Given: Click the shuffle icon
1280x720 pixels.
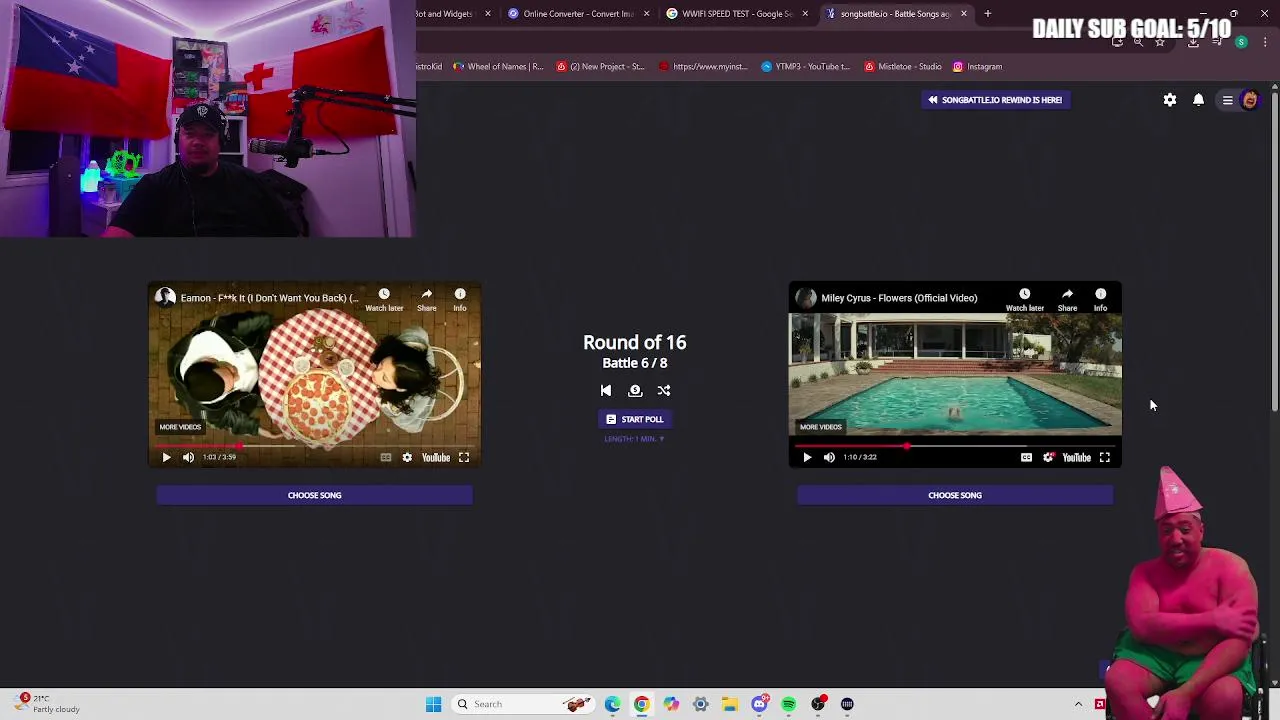Looking at the screenshot, I should point(664,391).
